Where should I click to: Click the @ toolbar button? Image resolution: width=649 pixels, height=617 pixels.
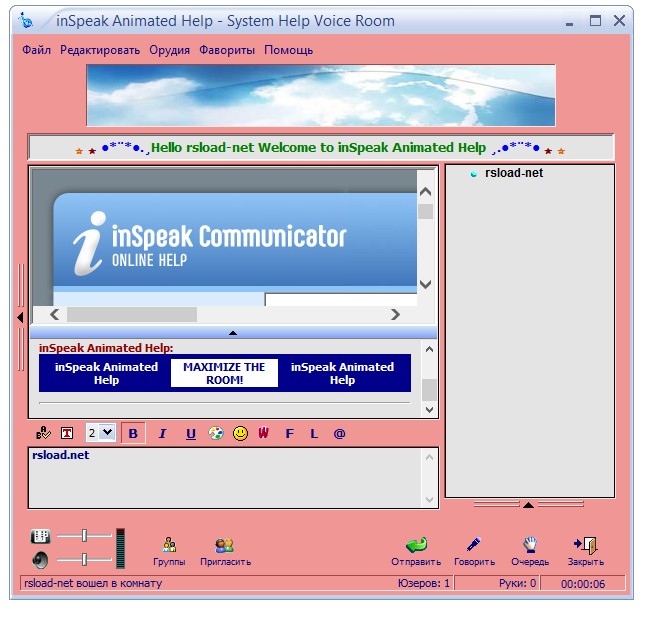[339, 433]
